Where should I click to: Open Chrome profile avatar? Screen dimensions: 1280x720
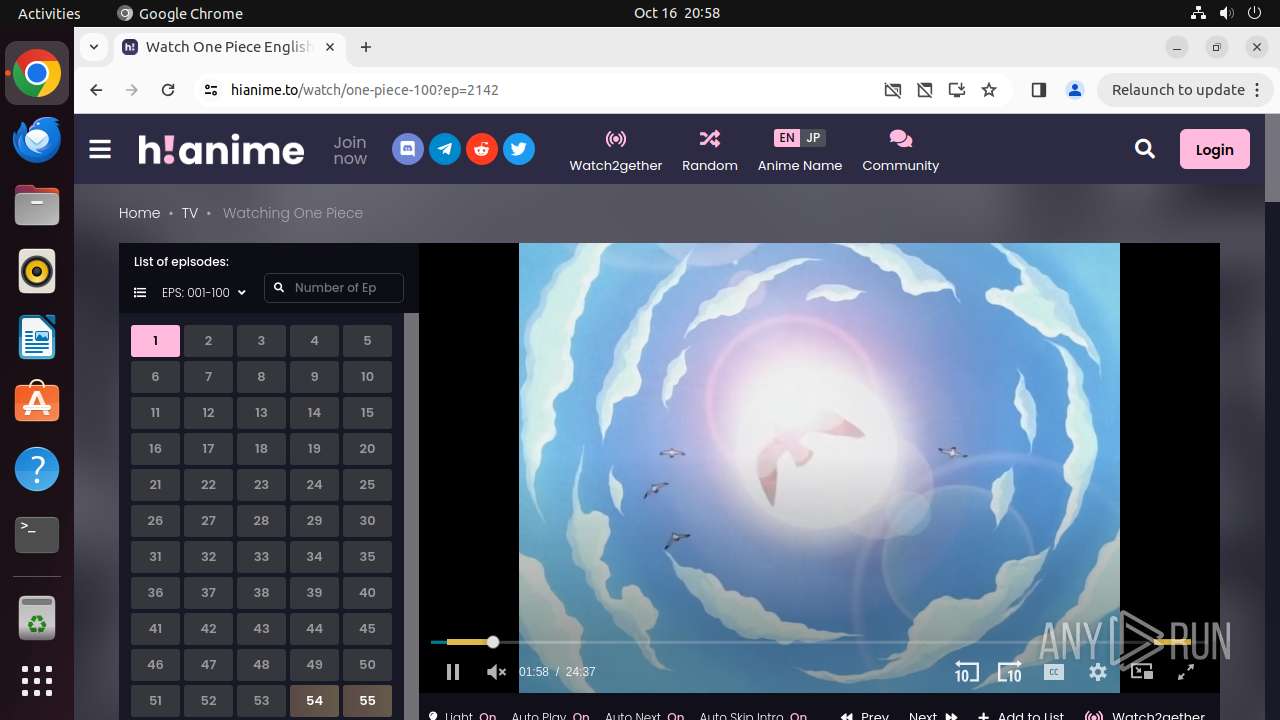pyautogui.click(x=1075, y=90)
